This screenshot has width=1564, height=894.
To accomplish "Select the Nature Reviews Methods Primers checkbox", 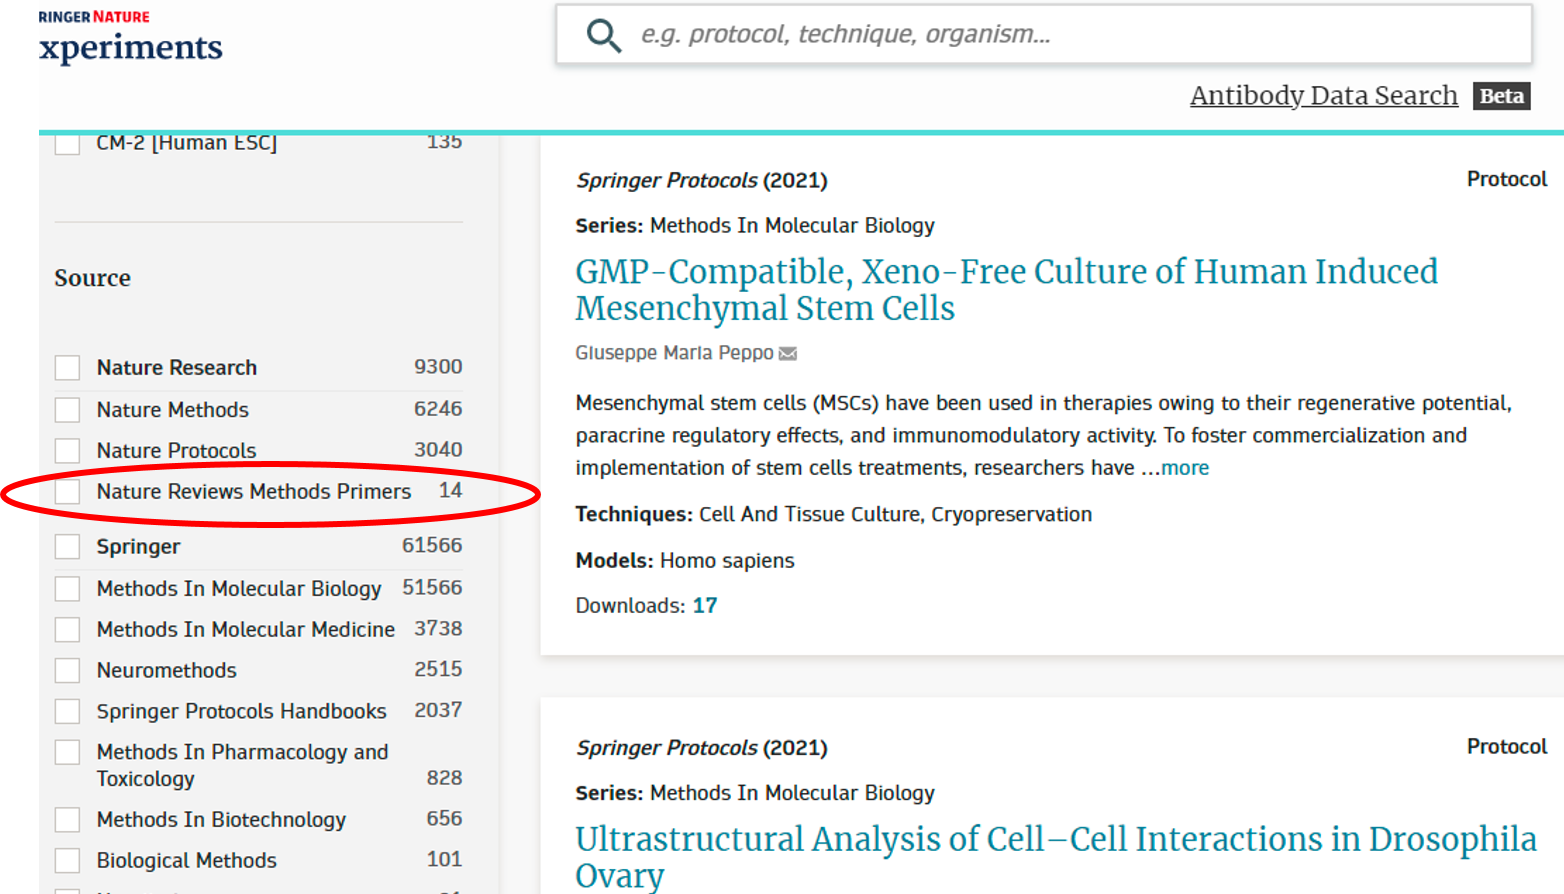I will (x=68, y=492).
